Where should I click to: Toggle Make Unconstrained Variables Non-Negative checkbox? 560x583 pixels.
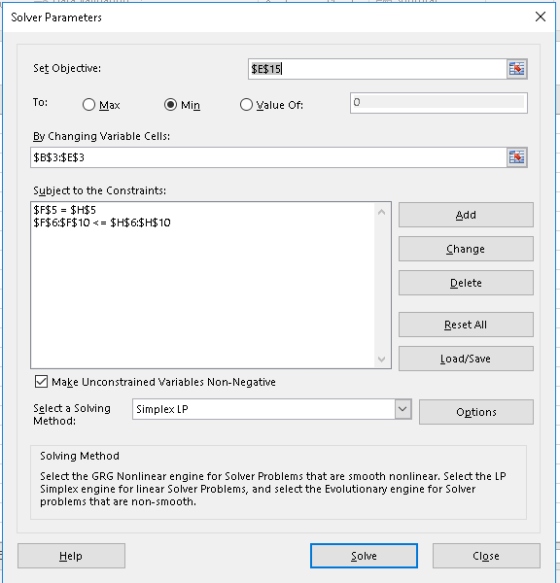click(x=41, y=382)
